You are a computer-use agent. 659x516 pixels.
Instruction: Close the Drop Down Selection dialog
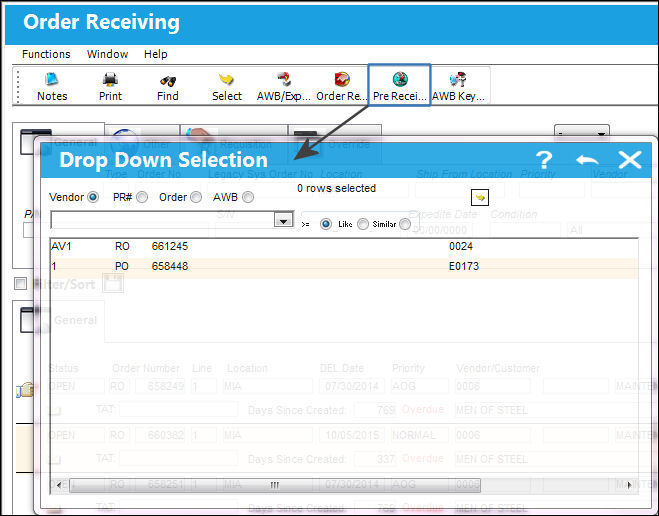(x=630, y=160)
